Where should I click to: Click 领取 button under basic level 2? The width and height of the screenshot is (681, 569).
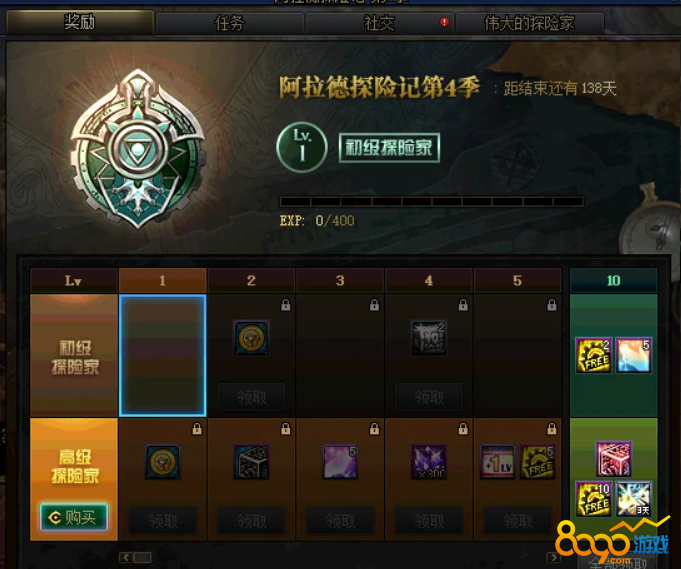(251, 397)
